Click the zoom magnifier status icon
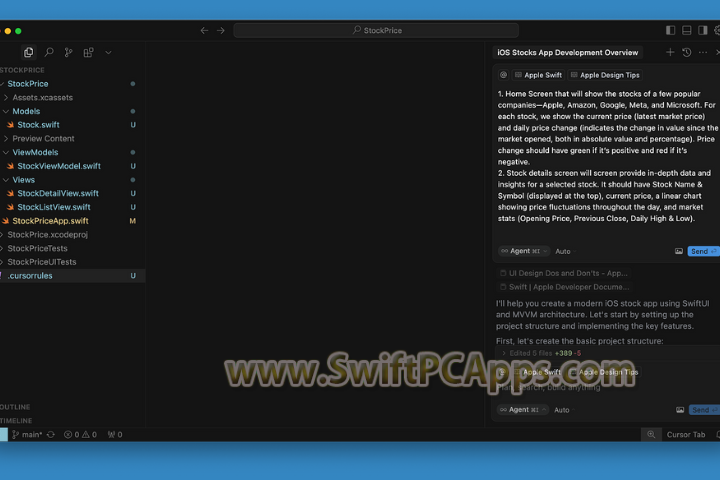This screenshot has height=480, width=720. click(651, 435)
